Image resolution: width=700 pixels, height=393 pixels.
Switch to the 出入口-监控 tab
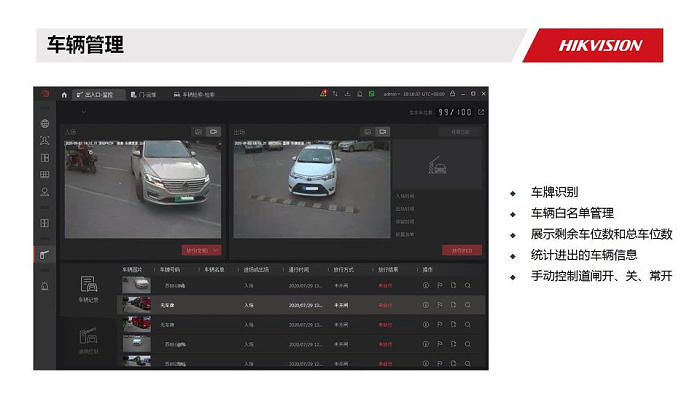pyautogui.click(x=95, y=95)
